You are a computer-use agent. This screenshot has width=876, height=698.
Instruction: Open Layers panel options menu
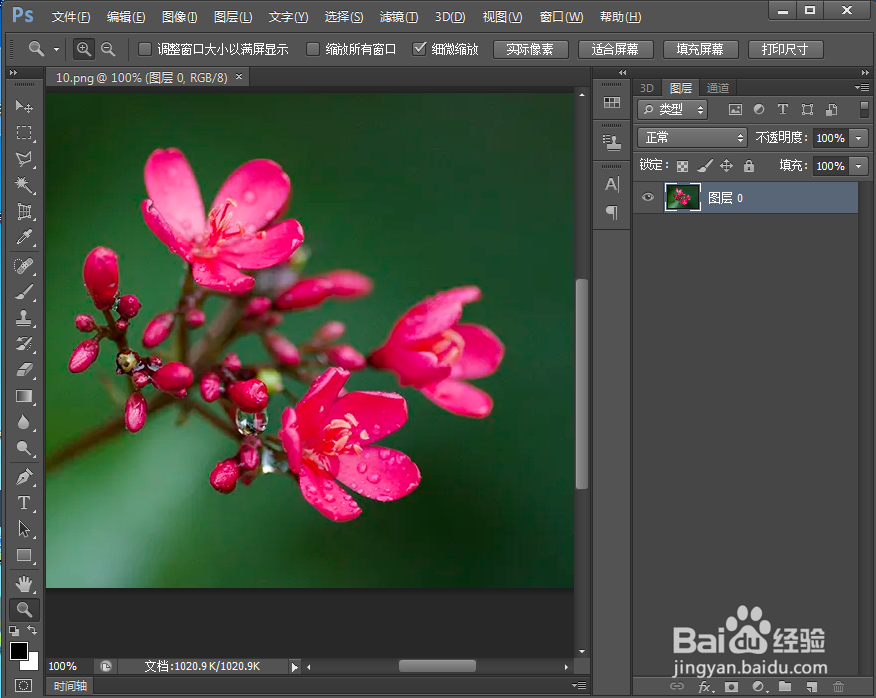pos(862,87)
